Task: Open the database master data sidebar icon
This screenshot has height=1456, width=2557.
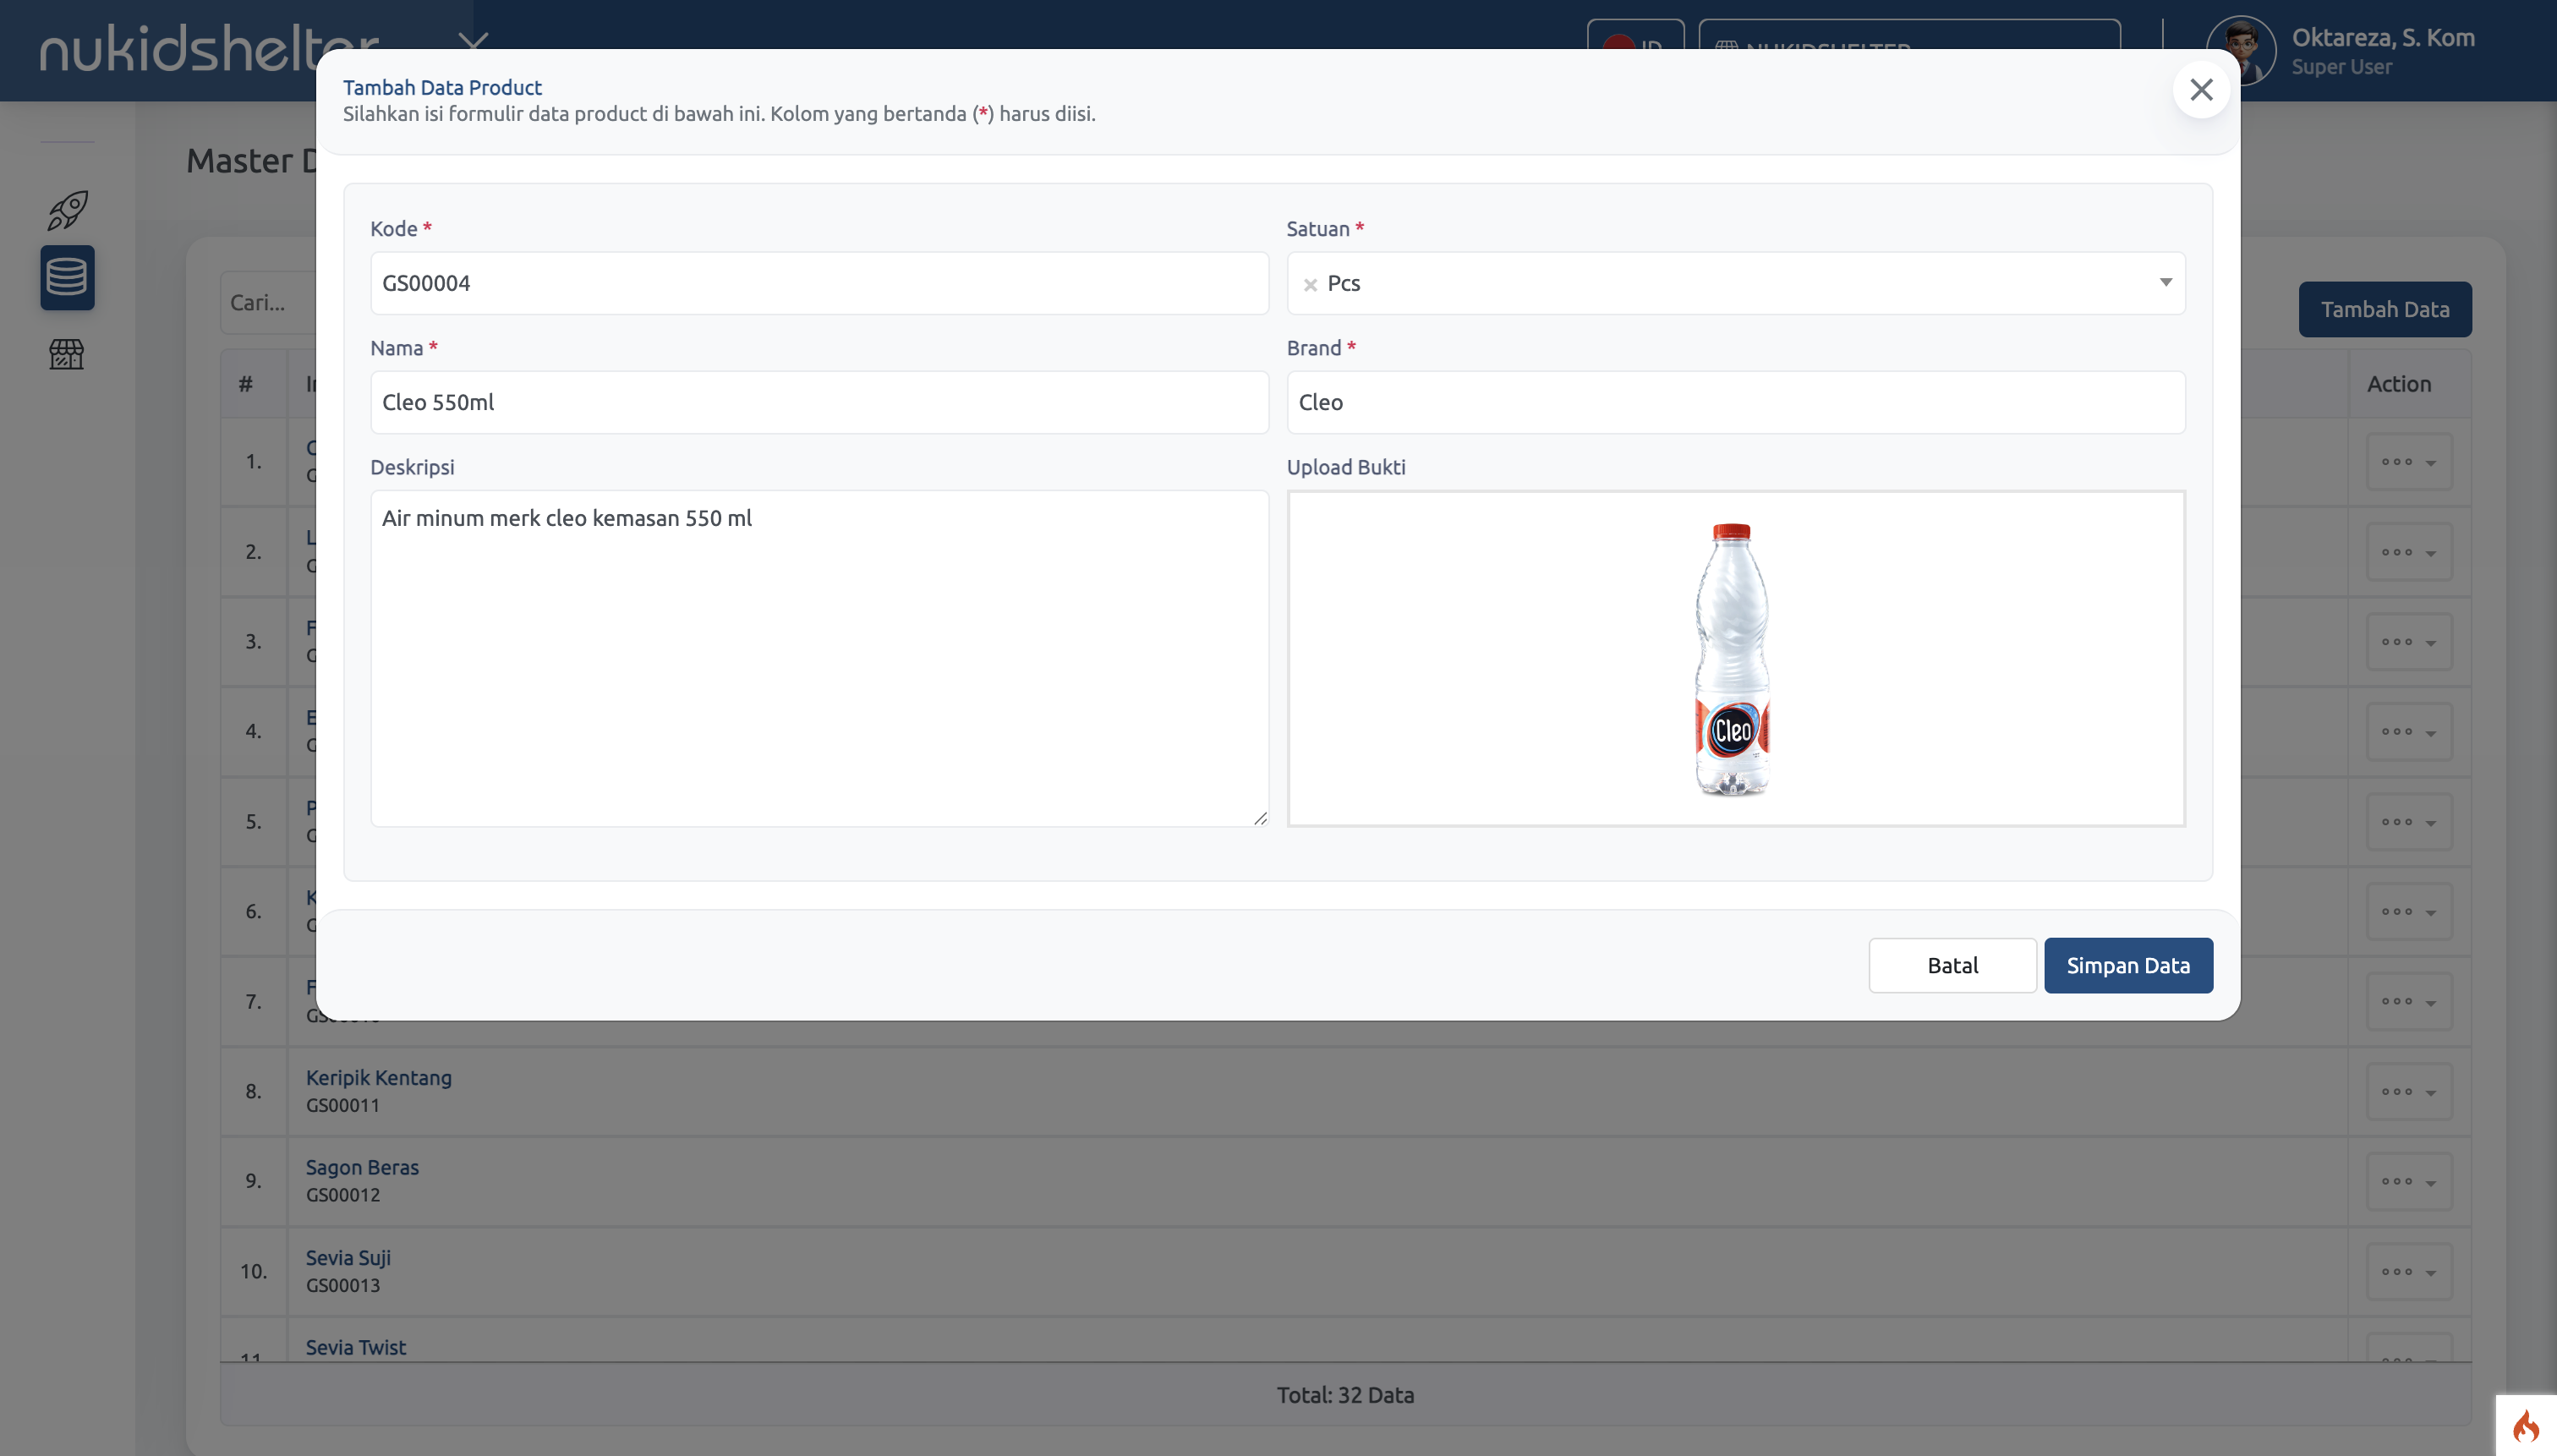Action: [67, 277]
